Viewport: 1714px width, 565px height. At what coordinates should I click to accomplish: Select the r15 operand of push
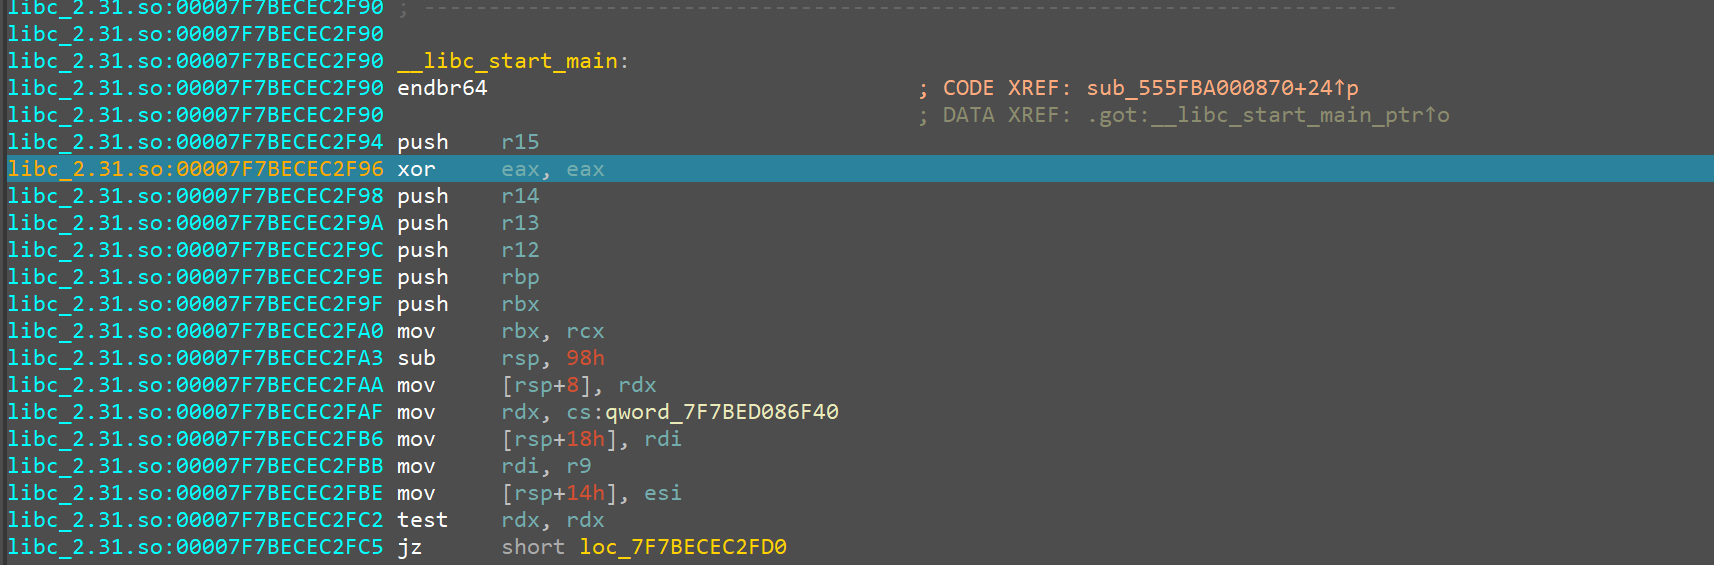tap(520, 142)
